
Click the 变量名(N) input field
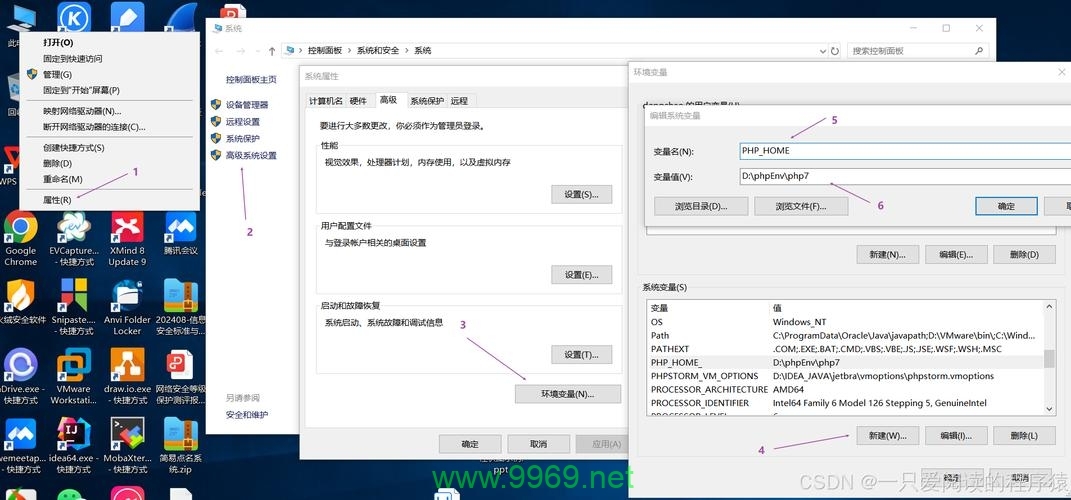905,151
